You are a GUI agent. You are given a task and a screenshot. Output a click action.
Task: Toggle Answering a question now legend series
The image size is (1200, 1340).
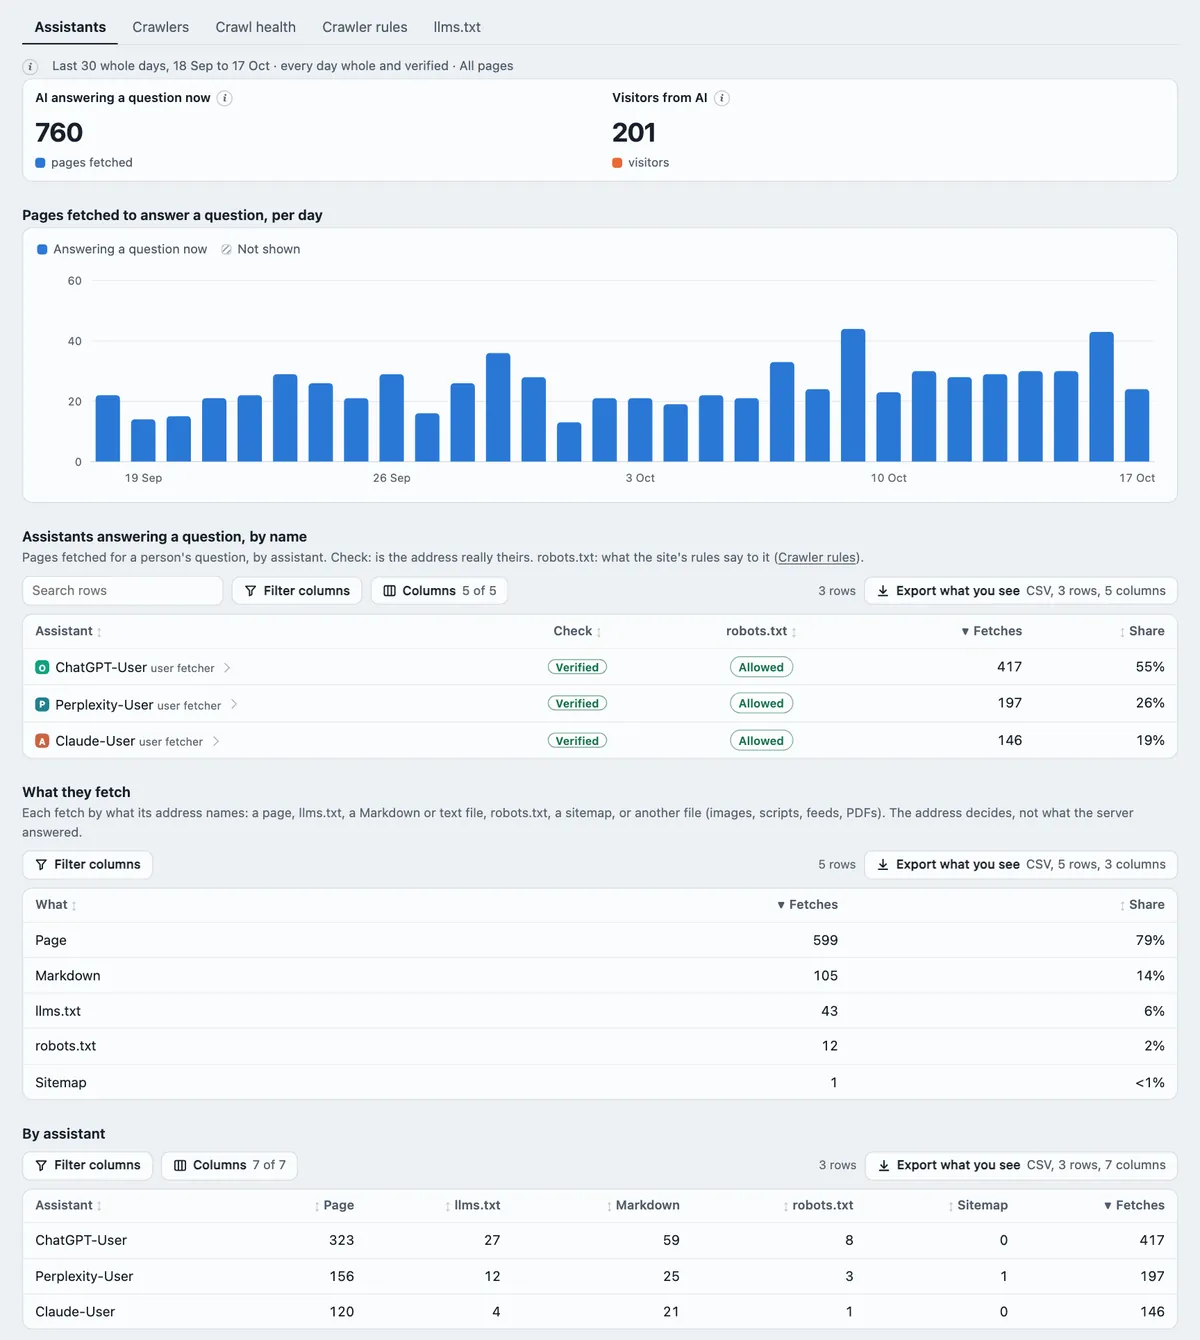click(122, 249)
